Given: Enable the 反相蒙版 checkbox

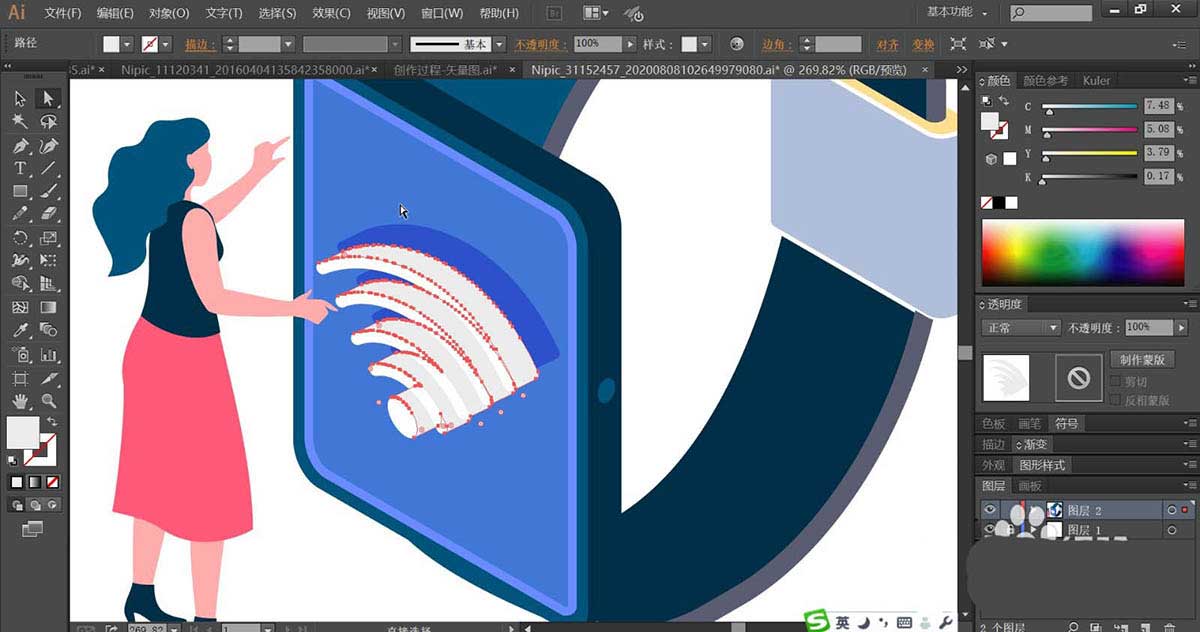Looking at the screenshot, I should (x=1115, y=400).
